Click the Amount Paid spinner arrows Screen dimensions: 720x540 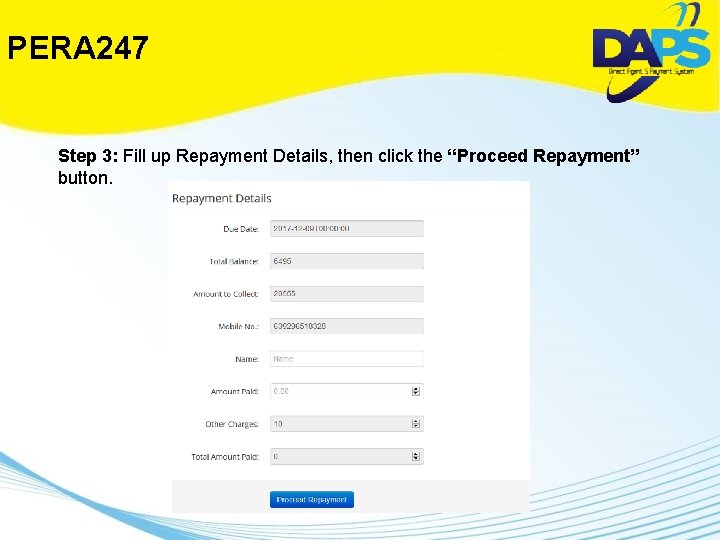(416, 391)
